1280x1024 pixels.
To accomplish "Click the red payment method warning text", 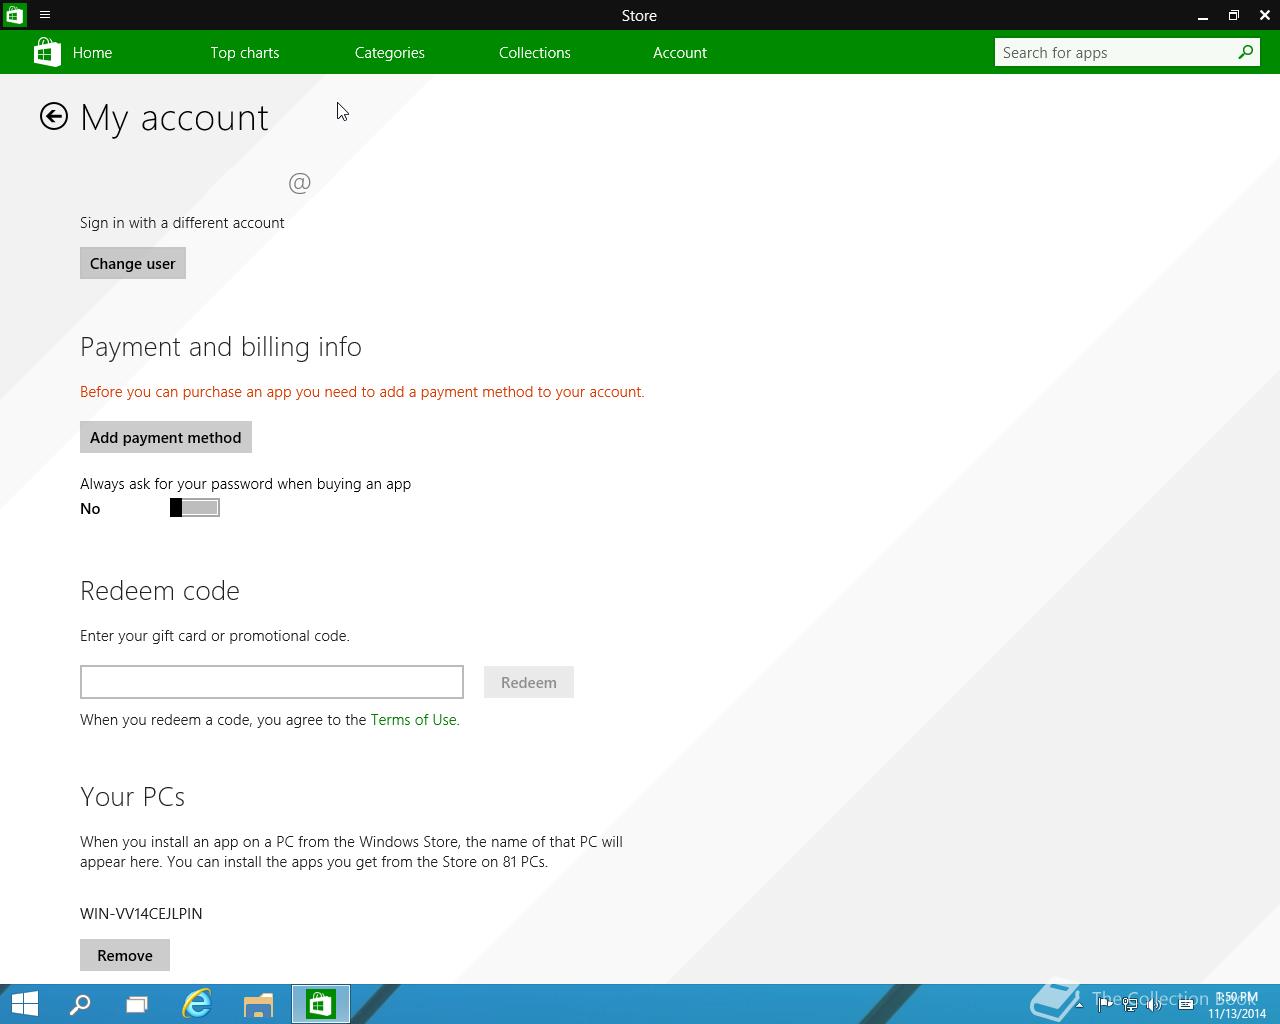I will 362,392.
